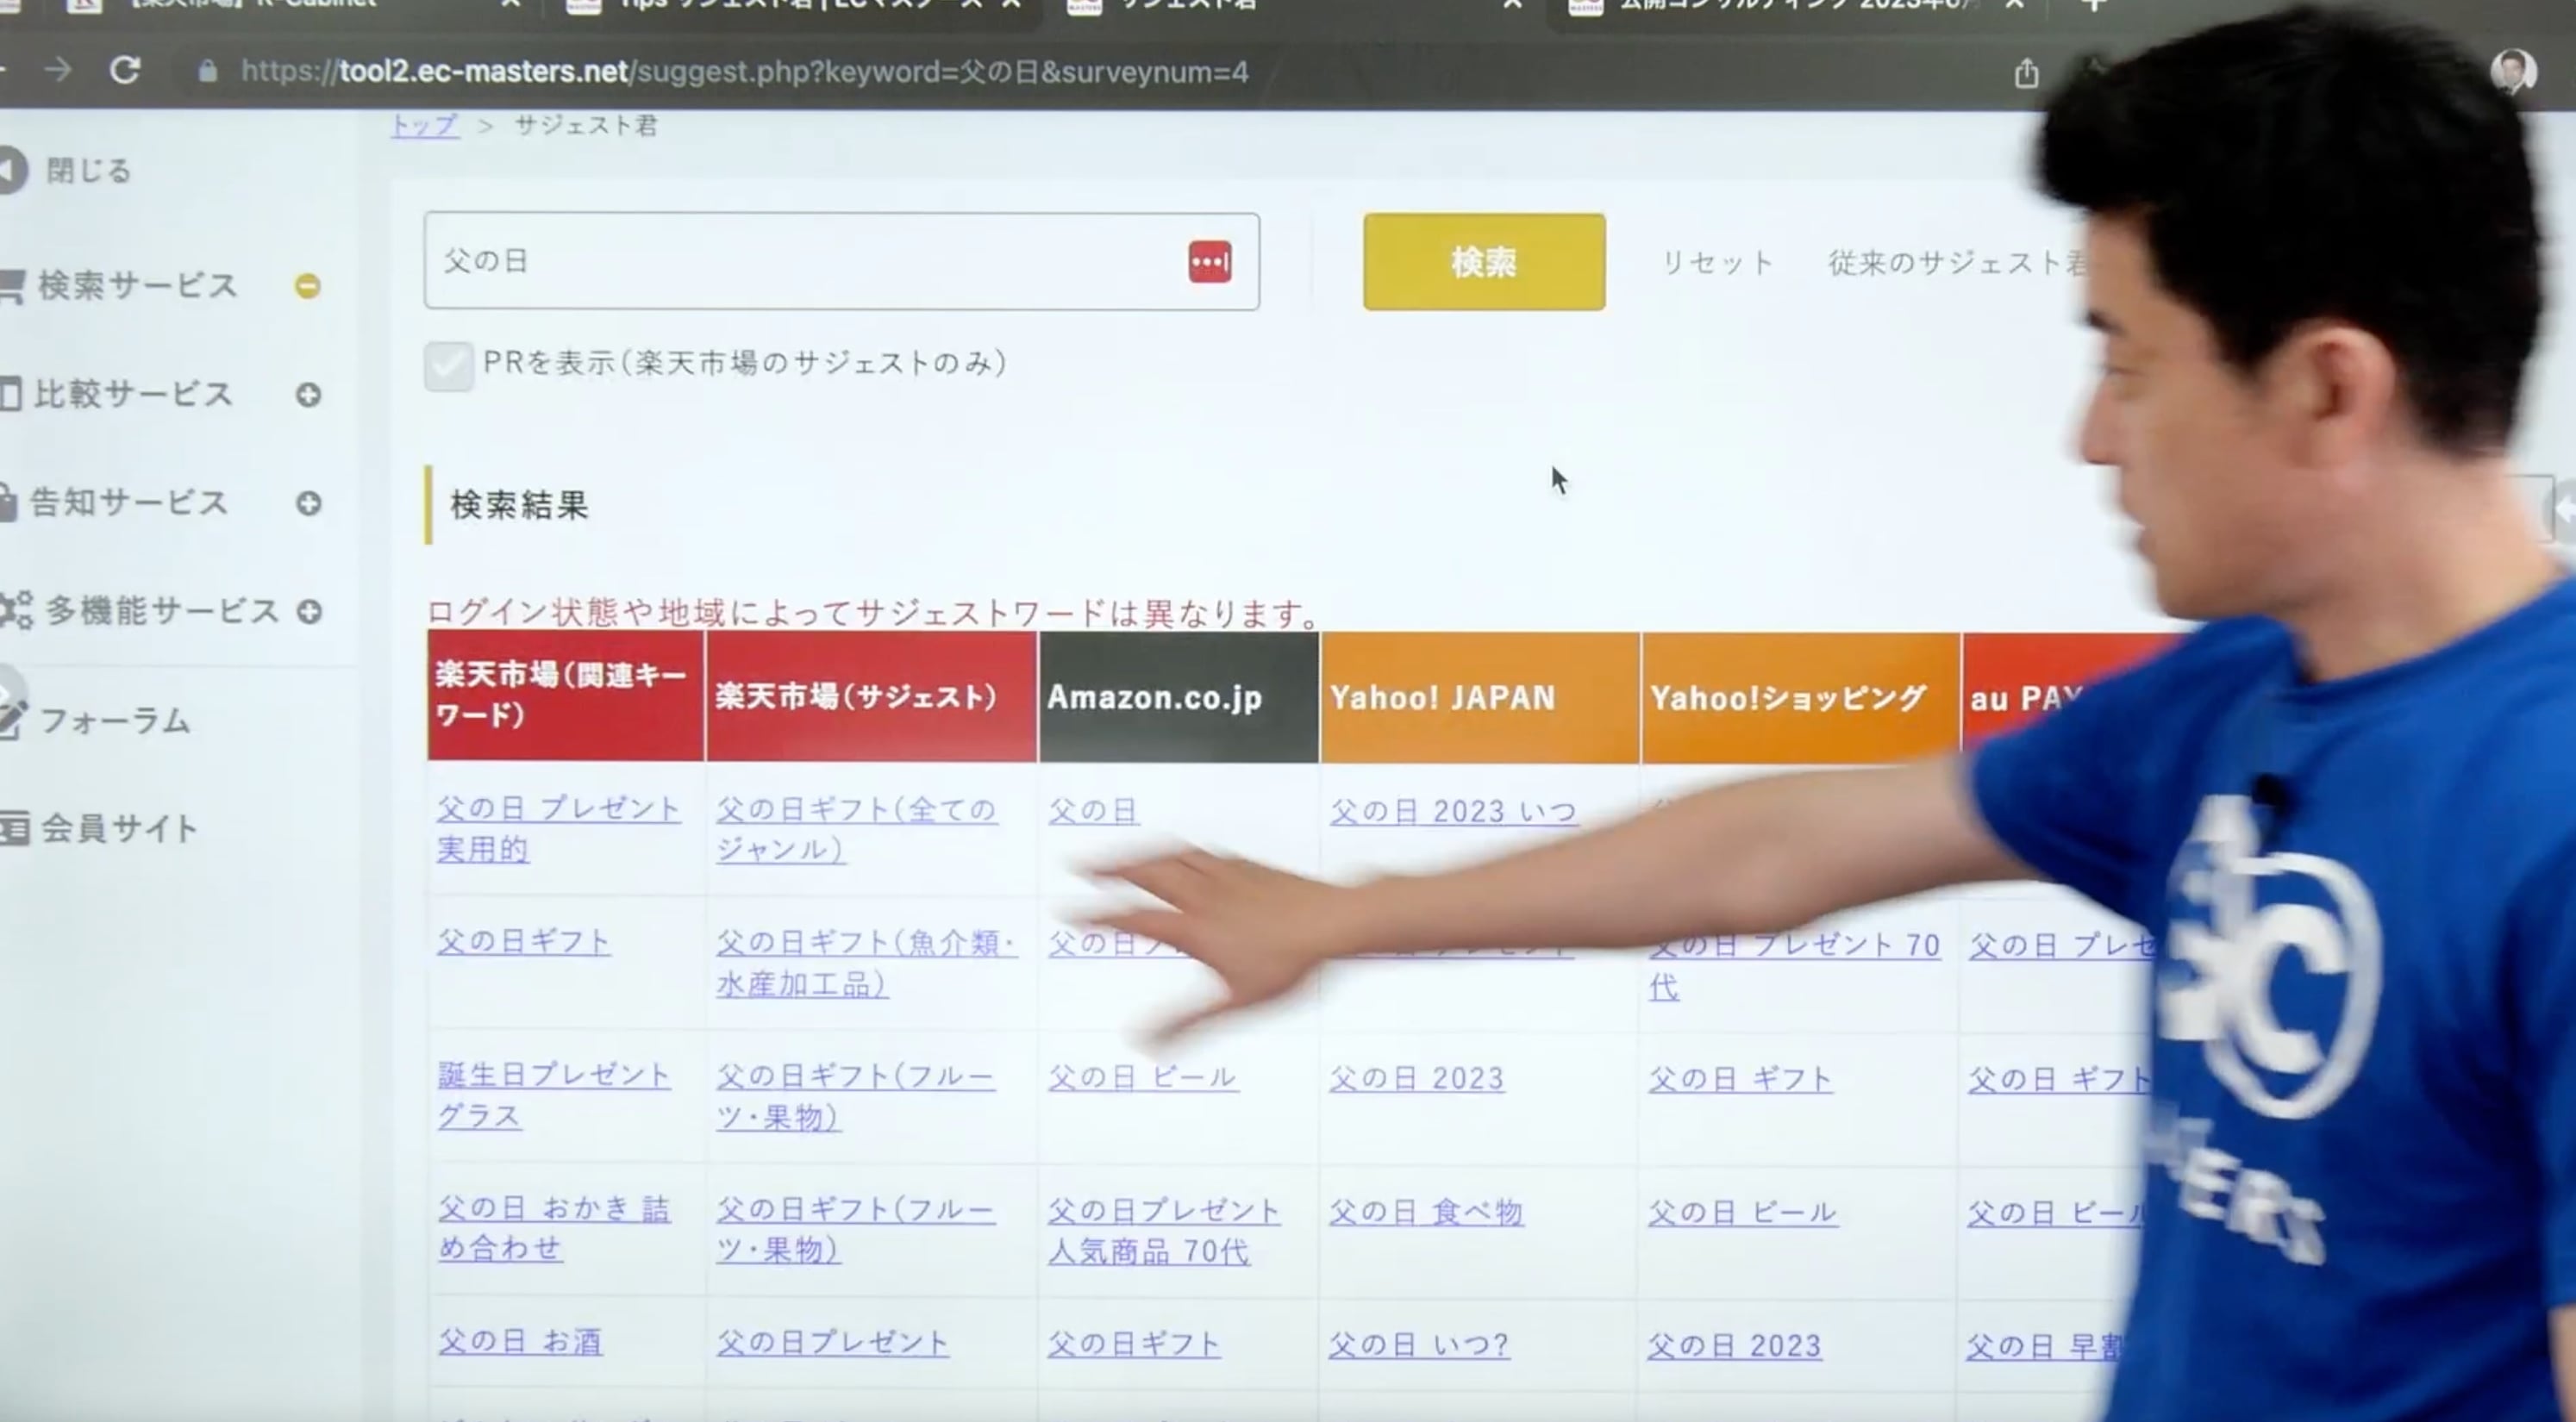Open the 誕生日プレゼント グラス link

(x=554, y=1095)
